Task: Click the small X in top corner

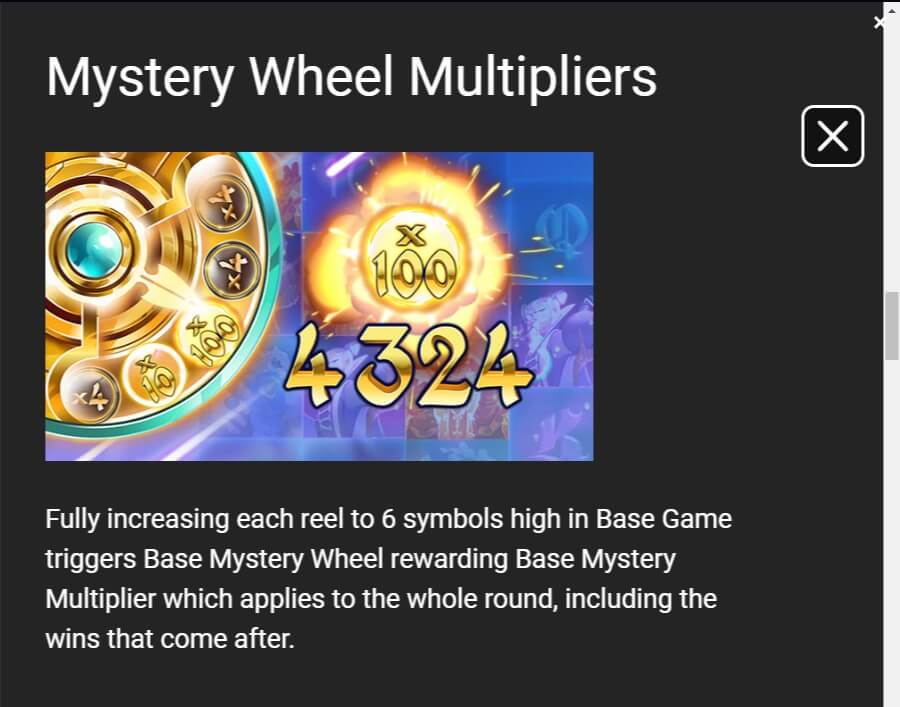Action: (879, 22)
